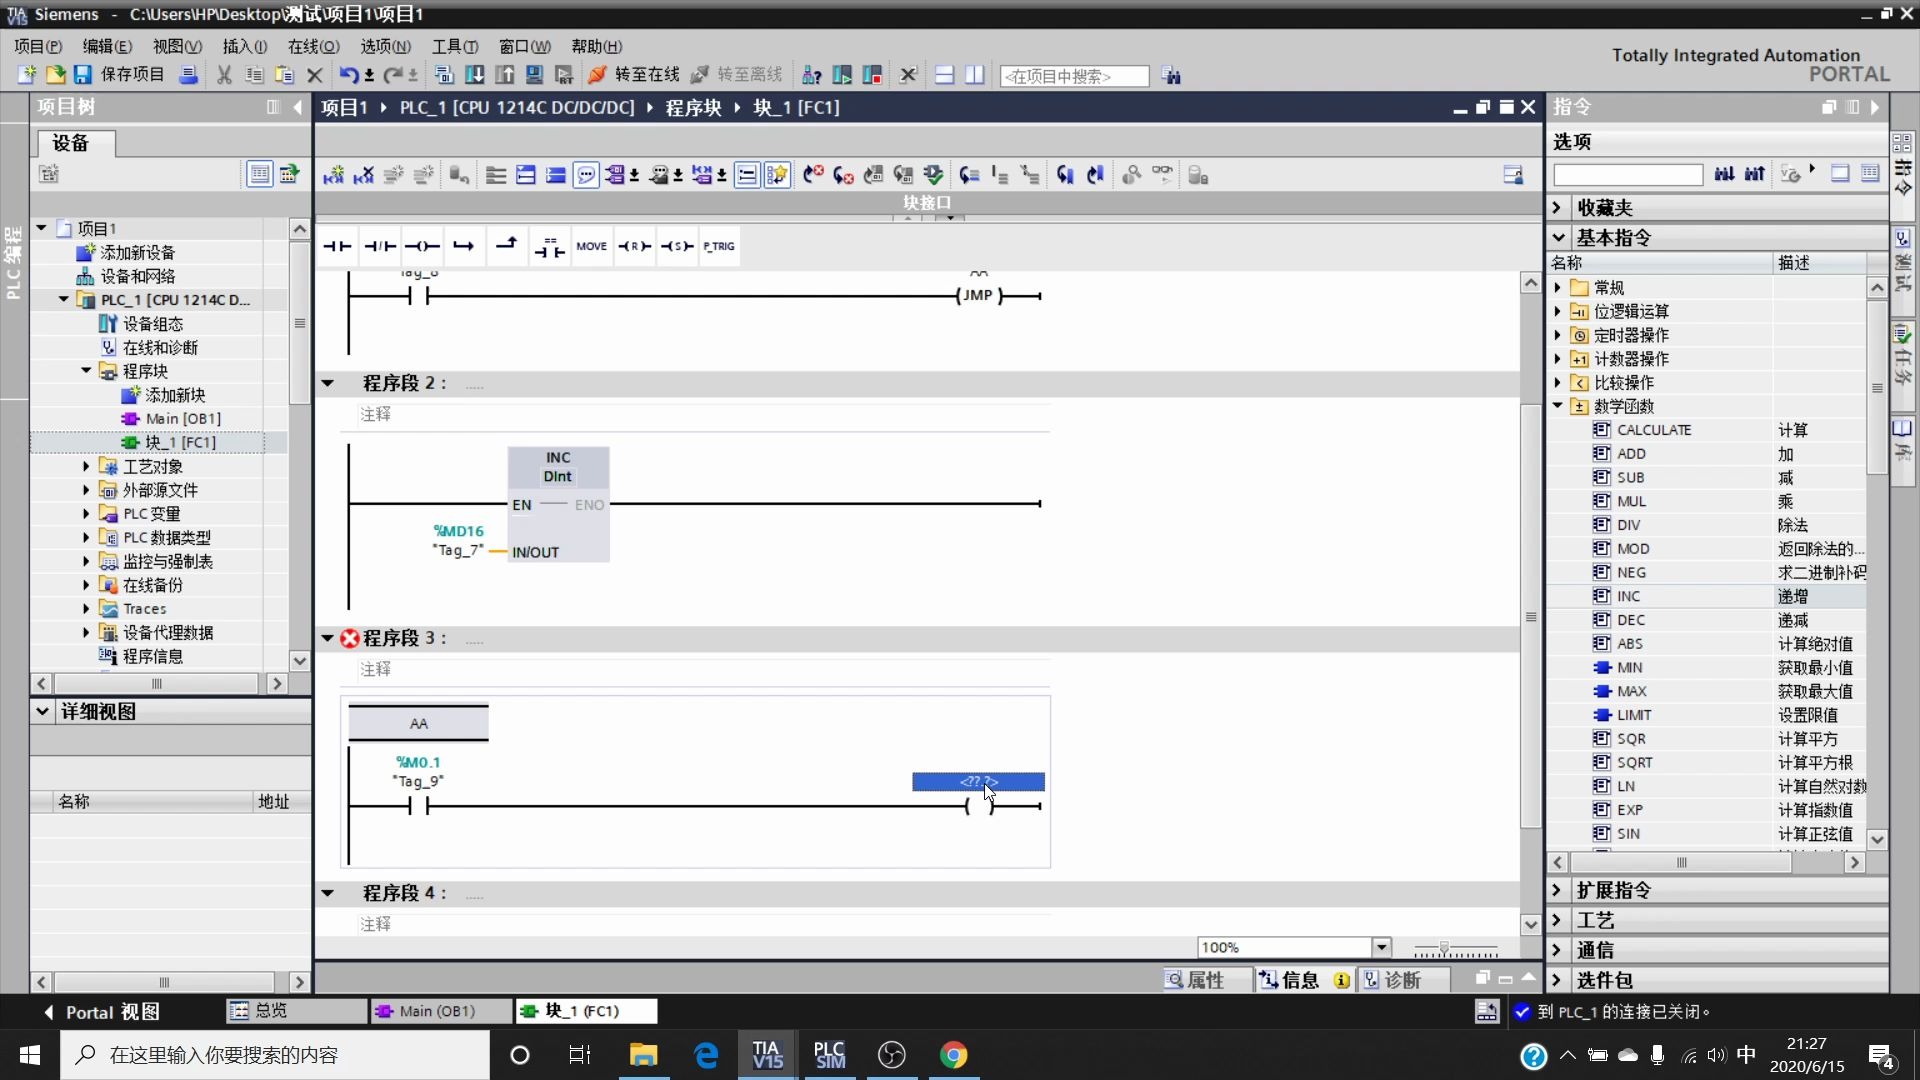The image size is (1920, 1080).
Task: Expand PLC 变量 tree folder
Action: click(86, 513)
